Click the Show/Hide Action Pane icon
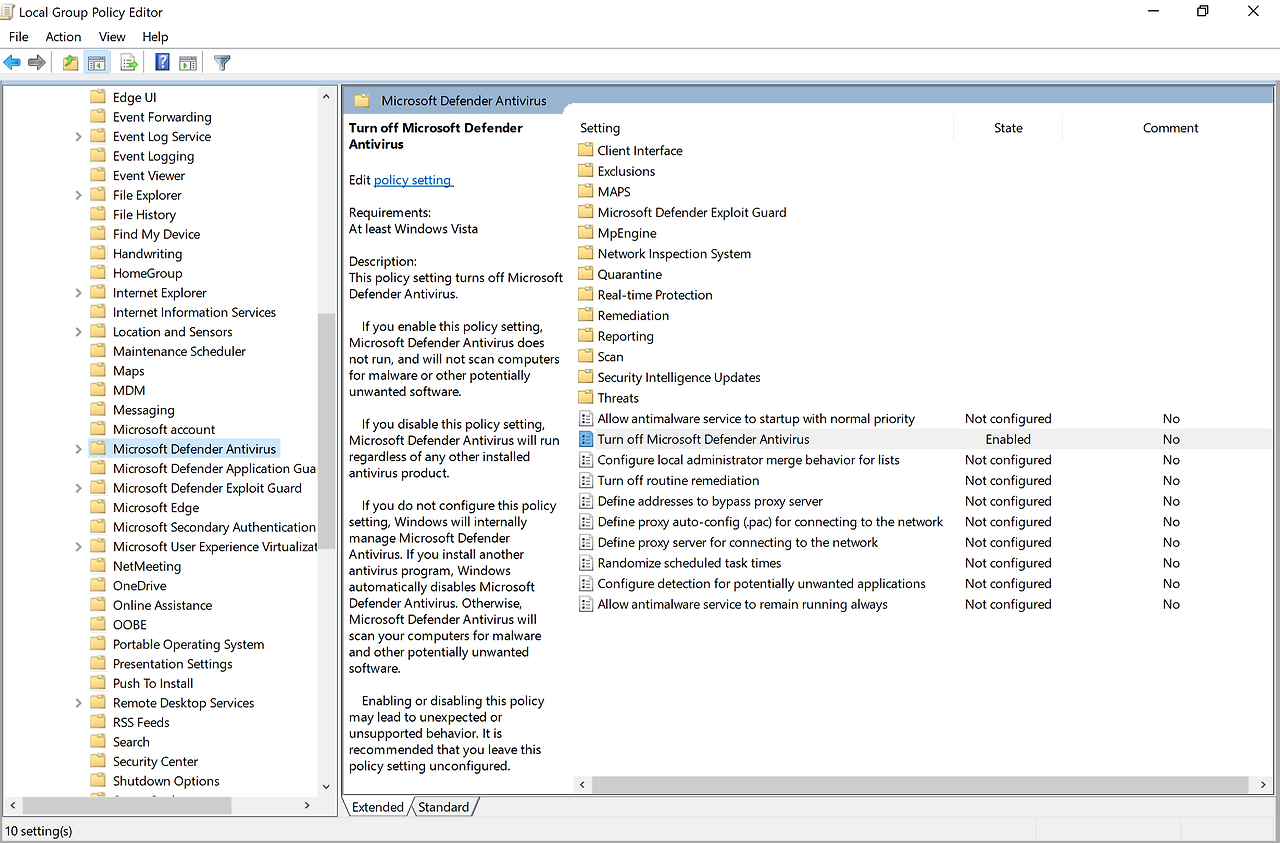The height and width of the screenshot is (843, 1280). pyautogui.click(x=188, y=62)
